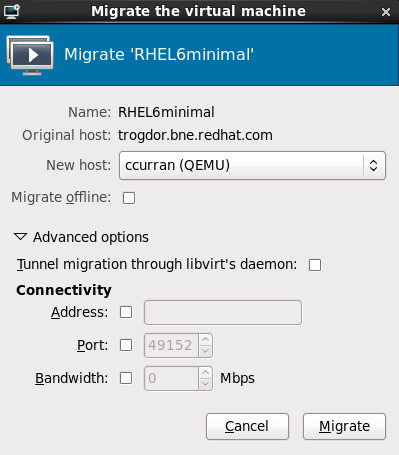Image resolution: width=399 pixels, height=455 pixels.
Task: Increase Bandwidth with the up arrow
Action: pos(206,373)
